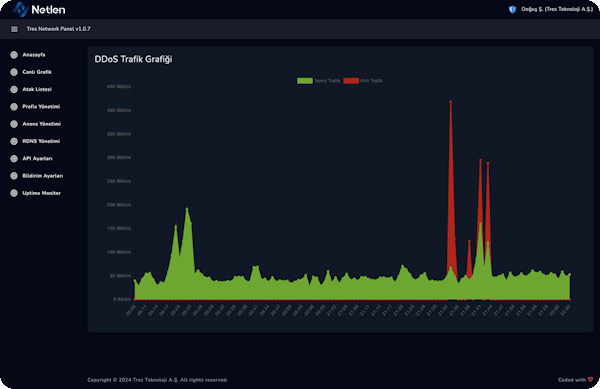Click the tallest green peak data point
The width and height of the screenshot is (600, 389).
coord(187,209)
